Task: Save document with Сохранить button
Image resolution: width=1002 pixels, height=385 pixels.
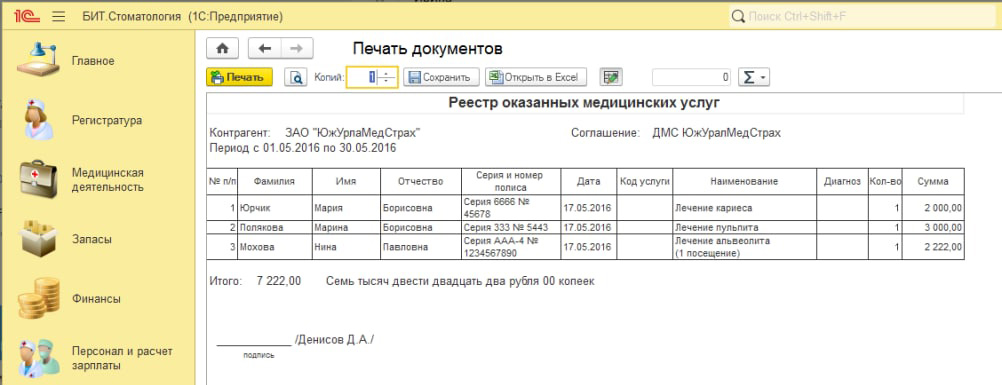Action: pyautogui.click(x=441, y=77)
